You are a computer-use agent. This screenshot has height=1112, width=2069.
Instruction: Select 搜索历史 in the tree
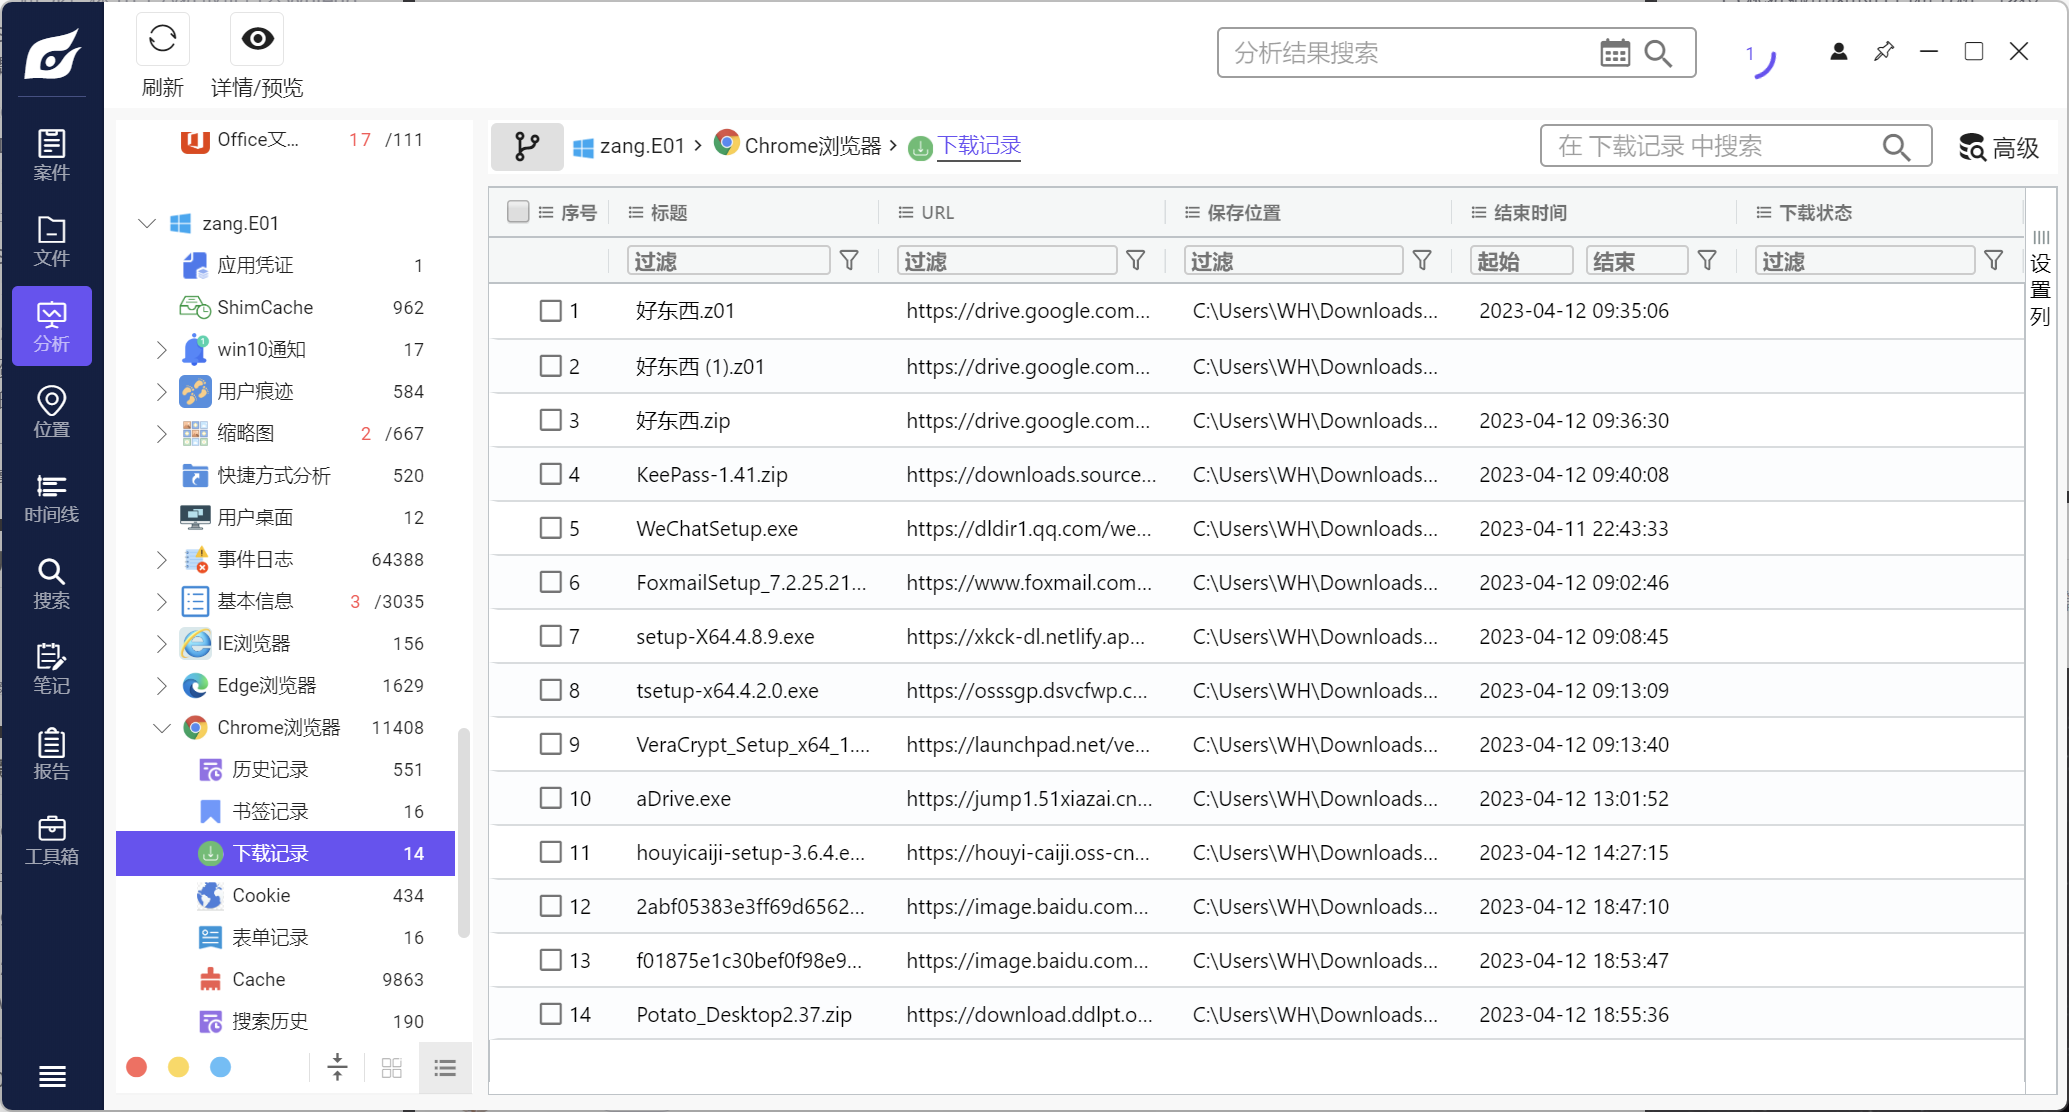coord(285,1021)
